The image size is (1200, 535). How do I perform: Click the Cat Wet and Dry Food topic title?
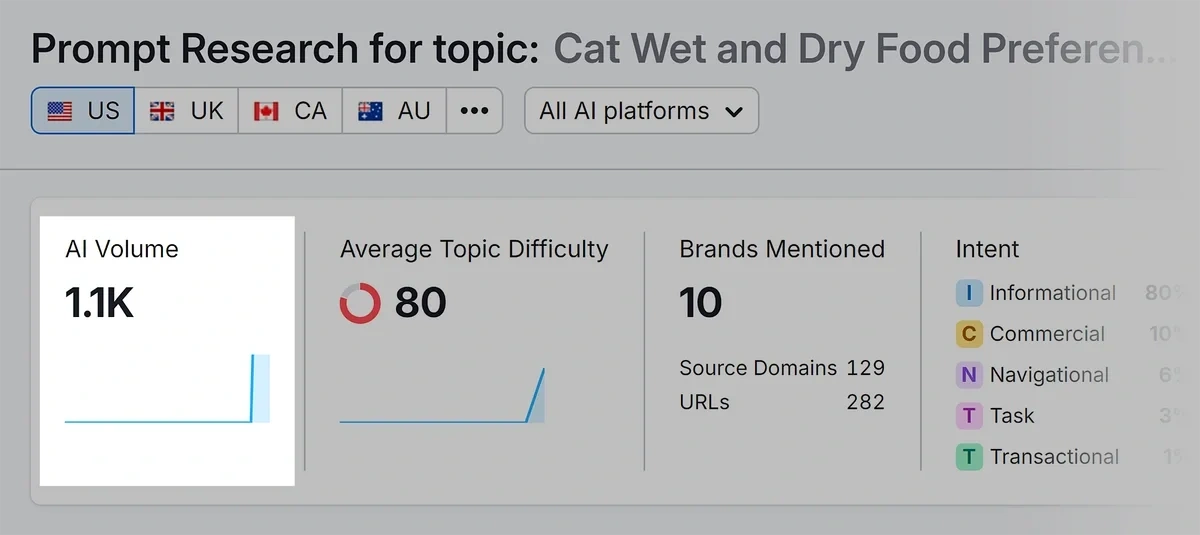pyautogui.click(x=864, y=49)
